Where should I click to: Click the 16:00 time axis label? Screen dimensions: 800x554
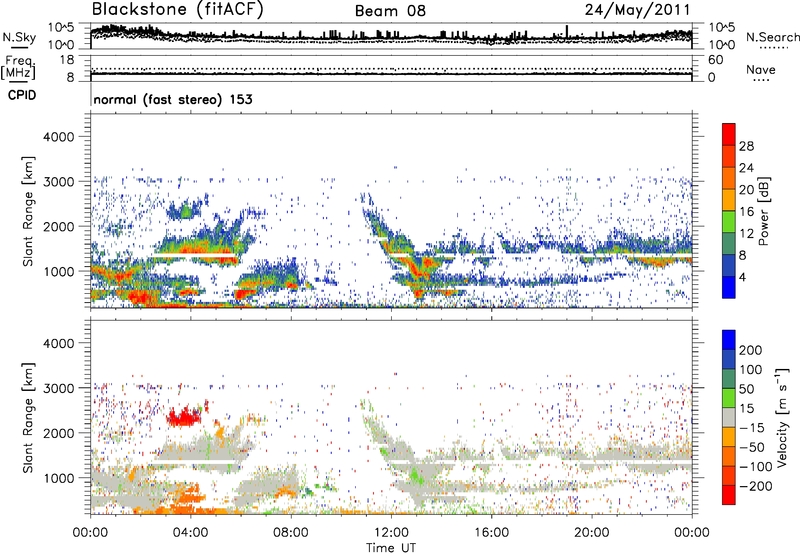point(491,533)
